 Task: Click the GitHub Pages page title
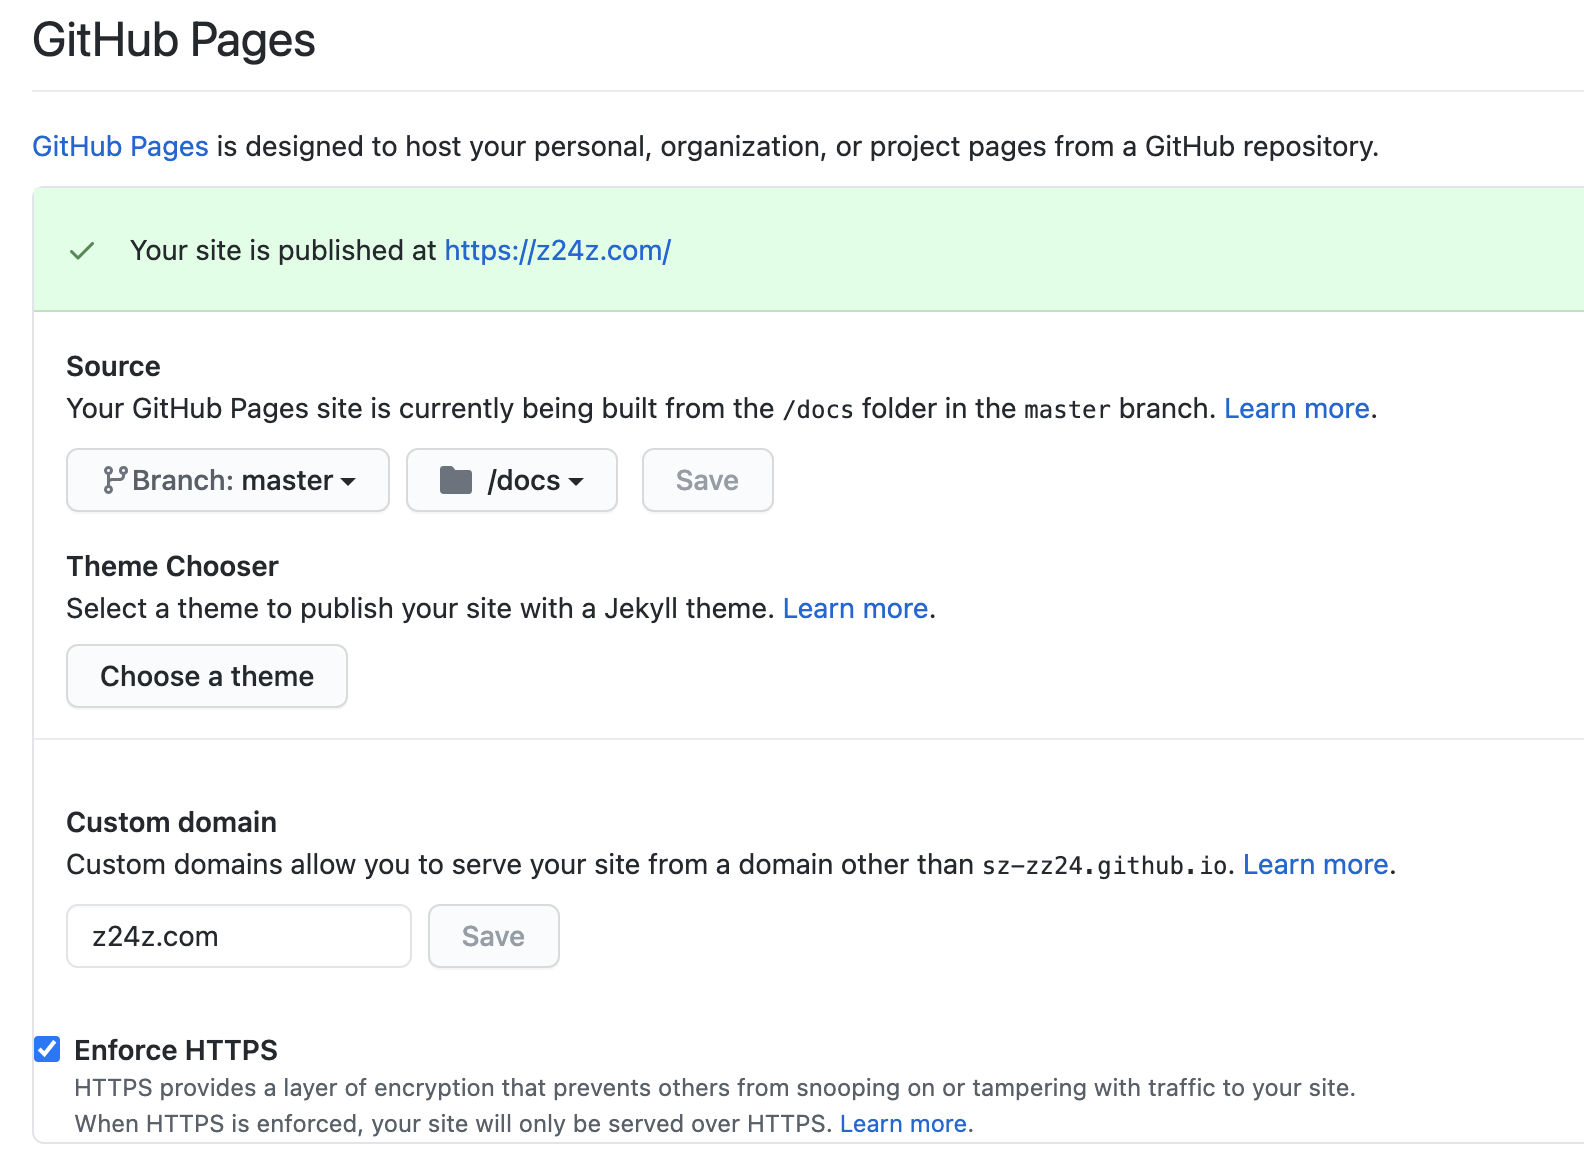pos(174,41)
